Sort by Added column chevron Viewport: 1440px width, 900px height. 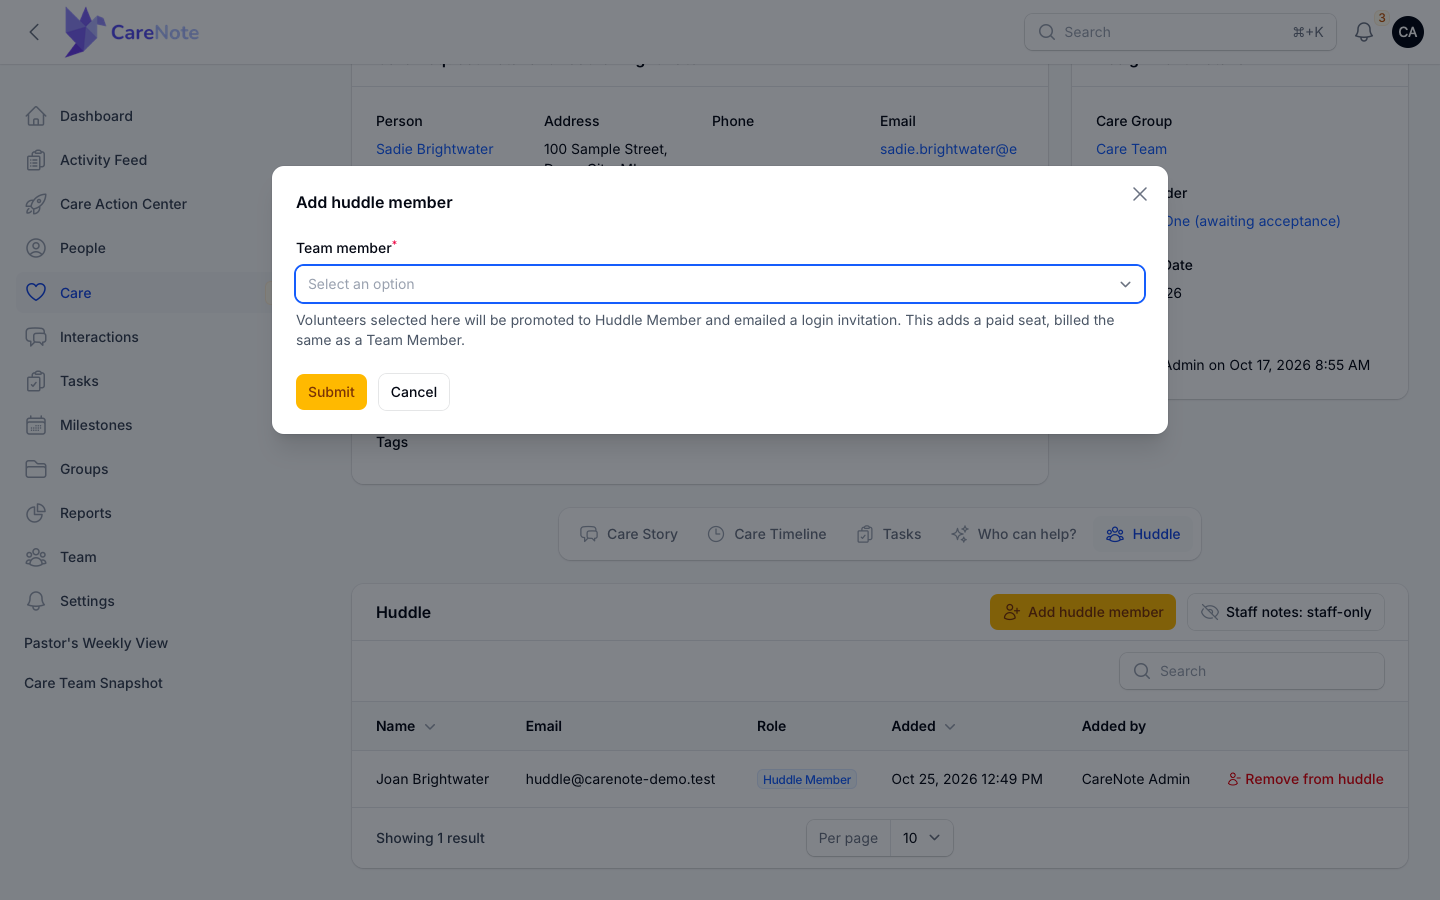950,727
